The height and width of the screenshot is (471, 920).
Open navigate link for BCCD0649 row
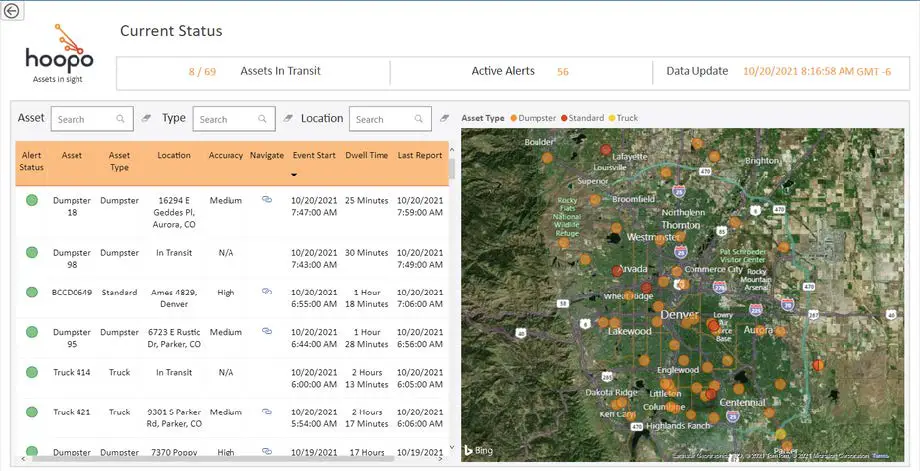(x=267, y=291)
